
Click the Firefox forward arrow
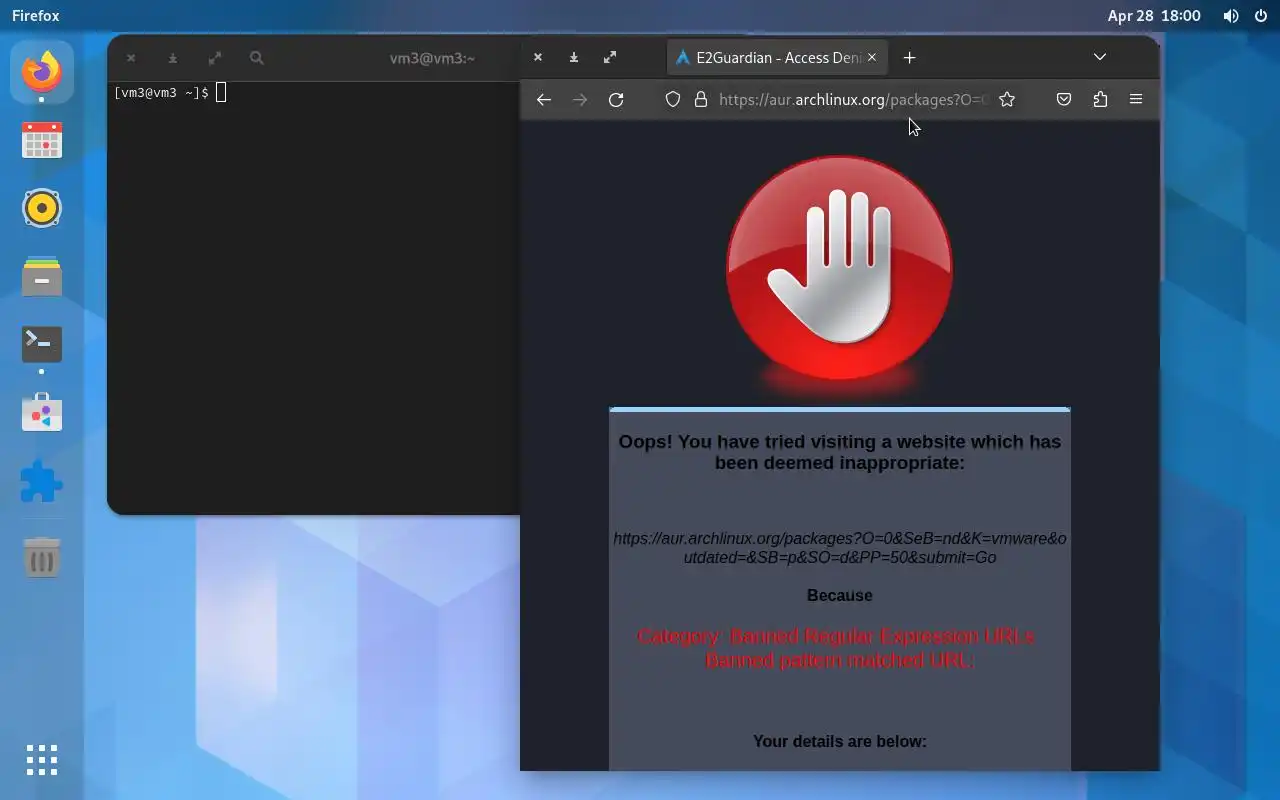(x=580, y=99)
